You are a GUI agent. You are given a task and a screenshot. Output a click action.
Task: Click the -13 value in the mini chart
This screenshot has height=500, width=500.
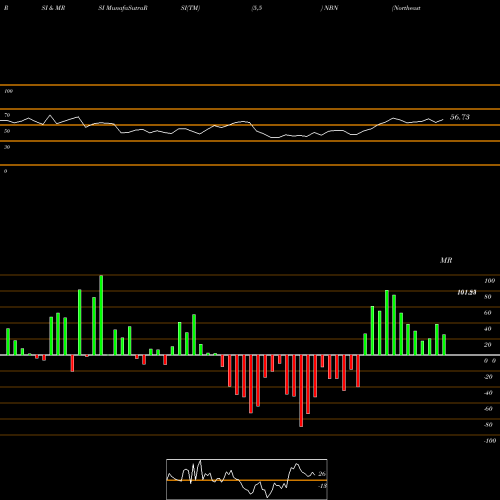(x=322, y=486)
